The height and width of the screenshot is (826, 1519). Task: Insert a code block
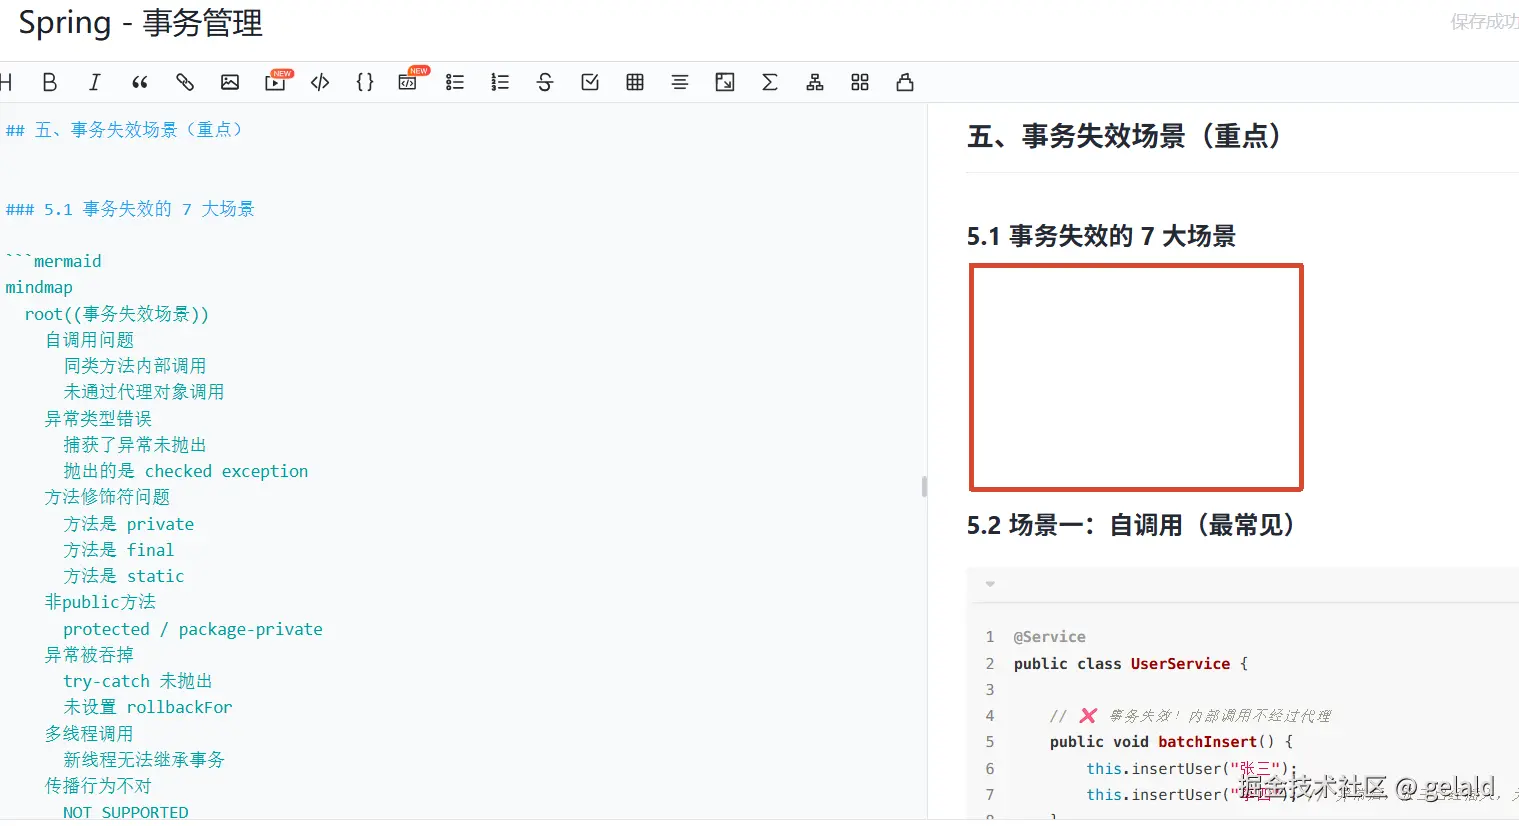tap(319, 82)
